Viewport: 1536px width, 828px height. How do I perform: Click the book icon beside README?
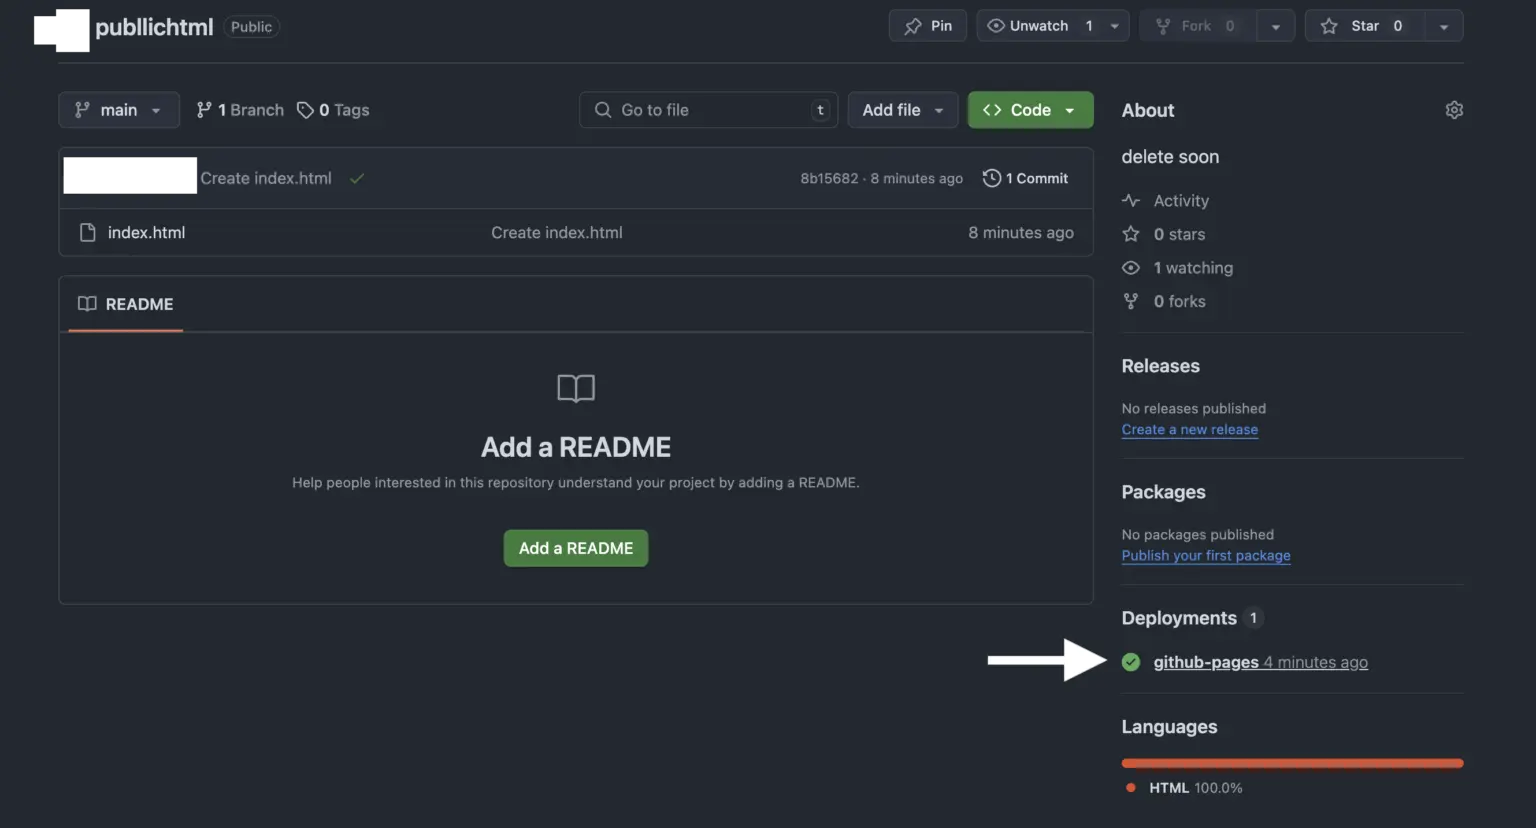86,304
